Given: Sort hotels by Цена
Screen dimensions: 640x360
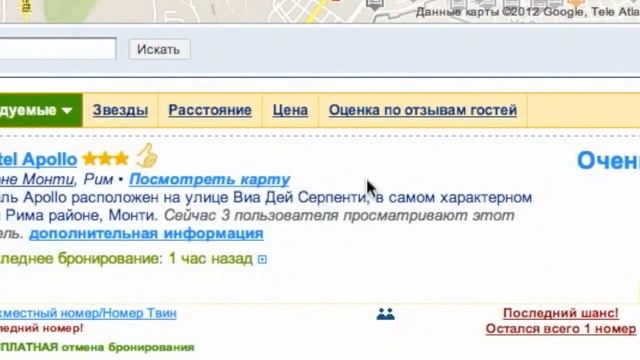Looking at the screenshot, I should click(290, 110).
